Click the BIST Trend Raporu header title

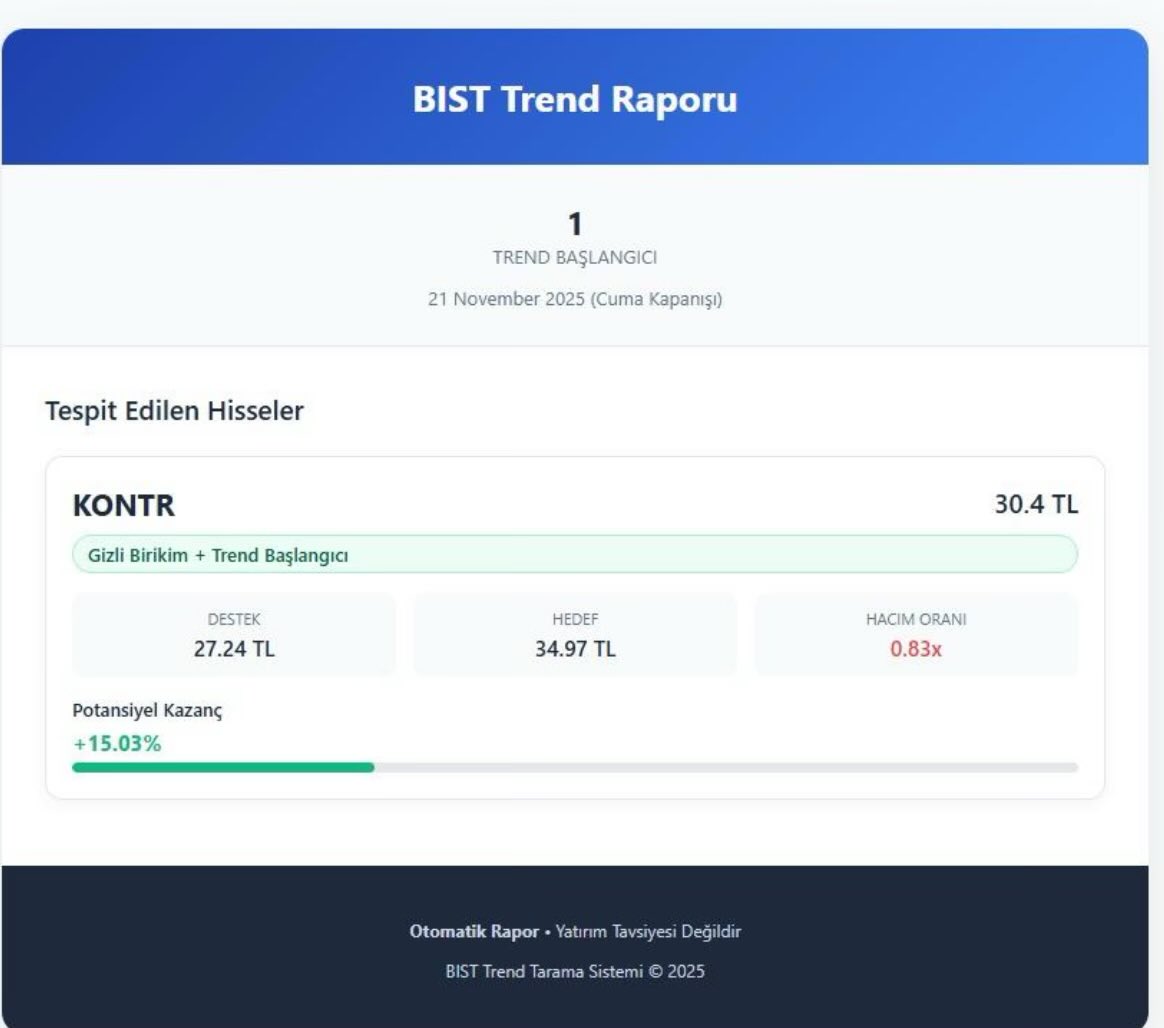[x=575, y=99]
